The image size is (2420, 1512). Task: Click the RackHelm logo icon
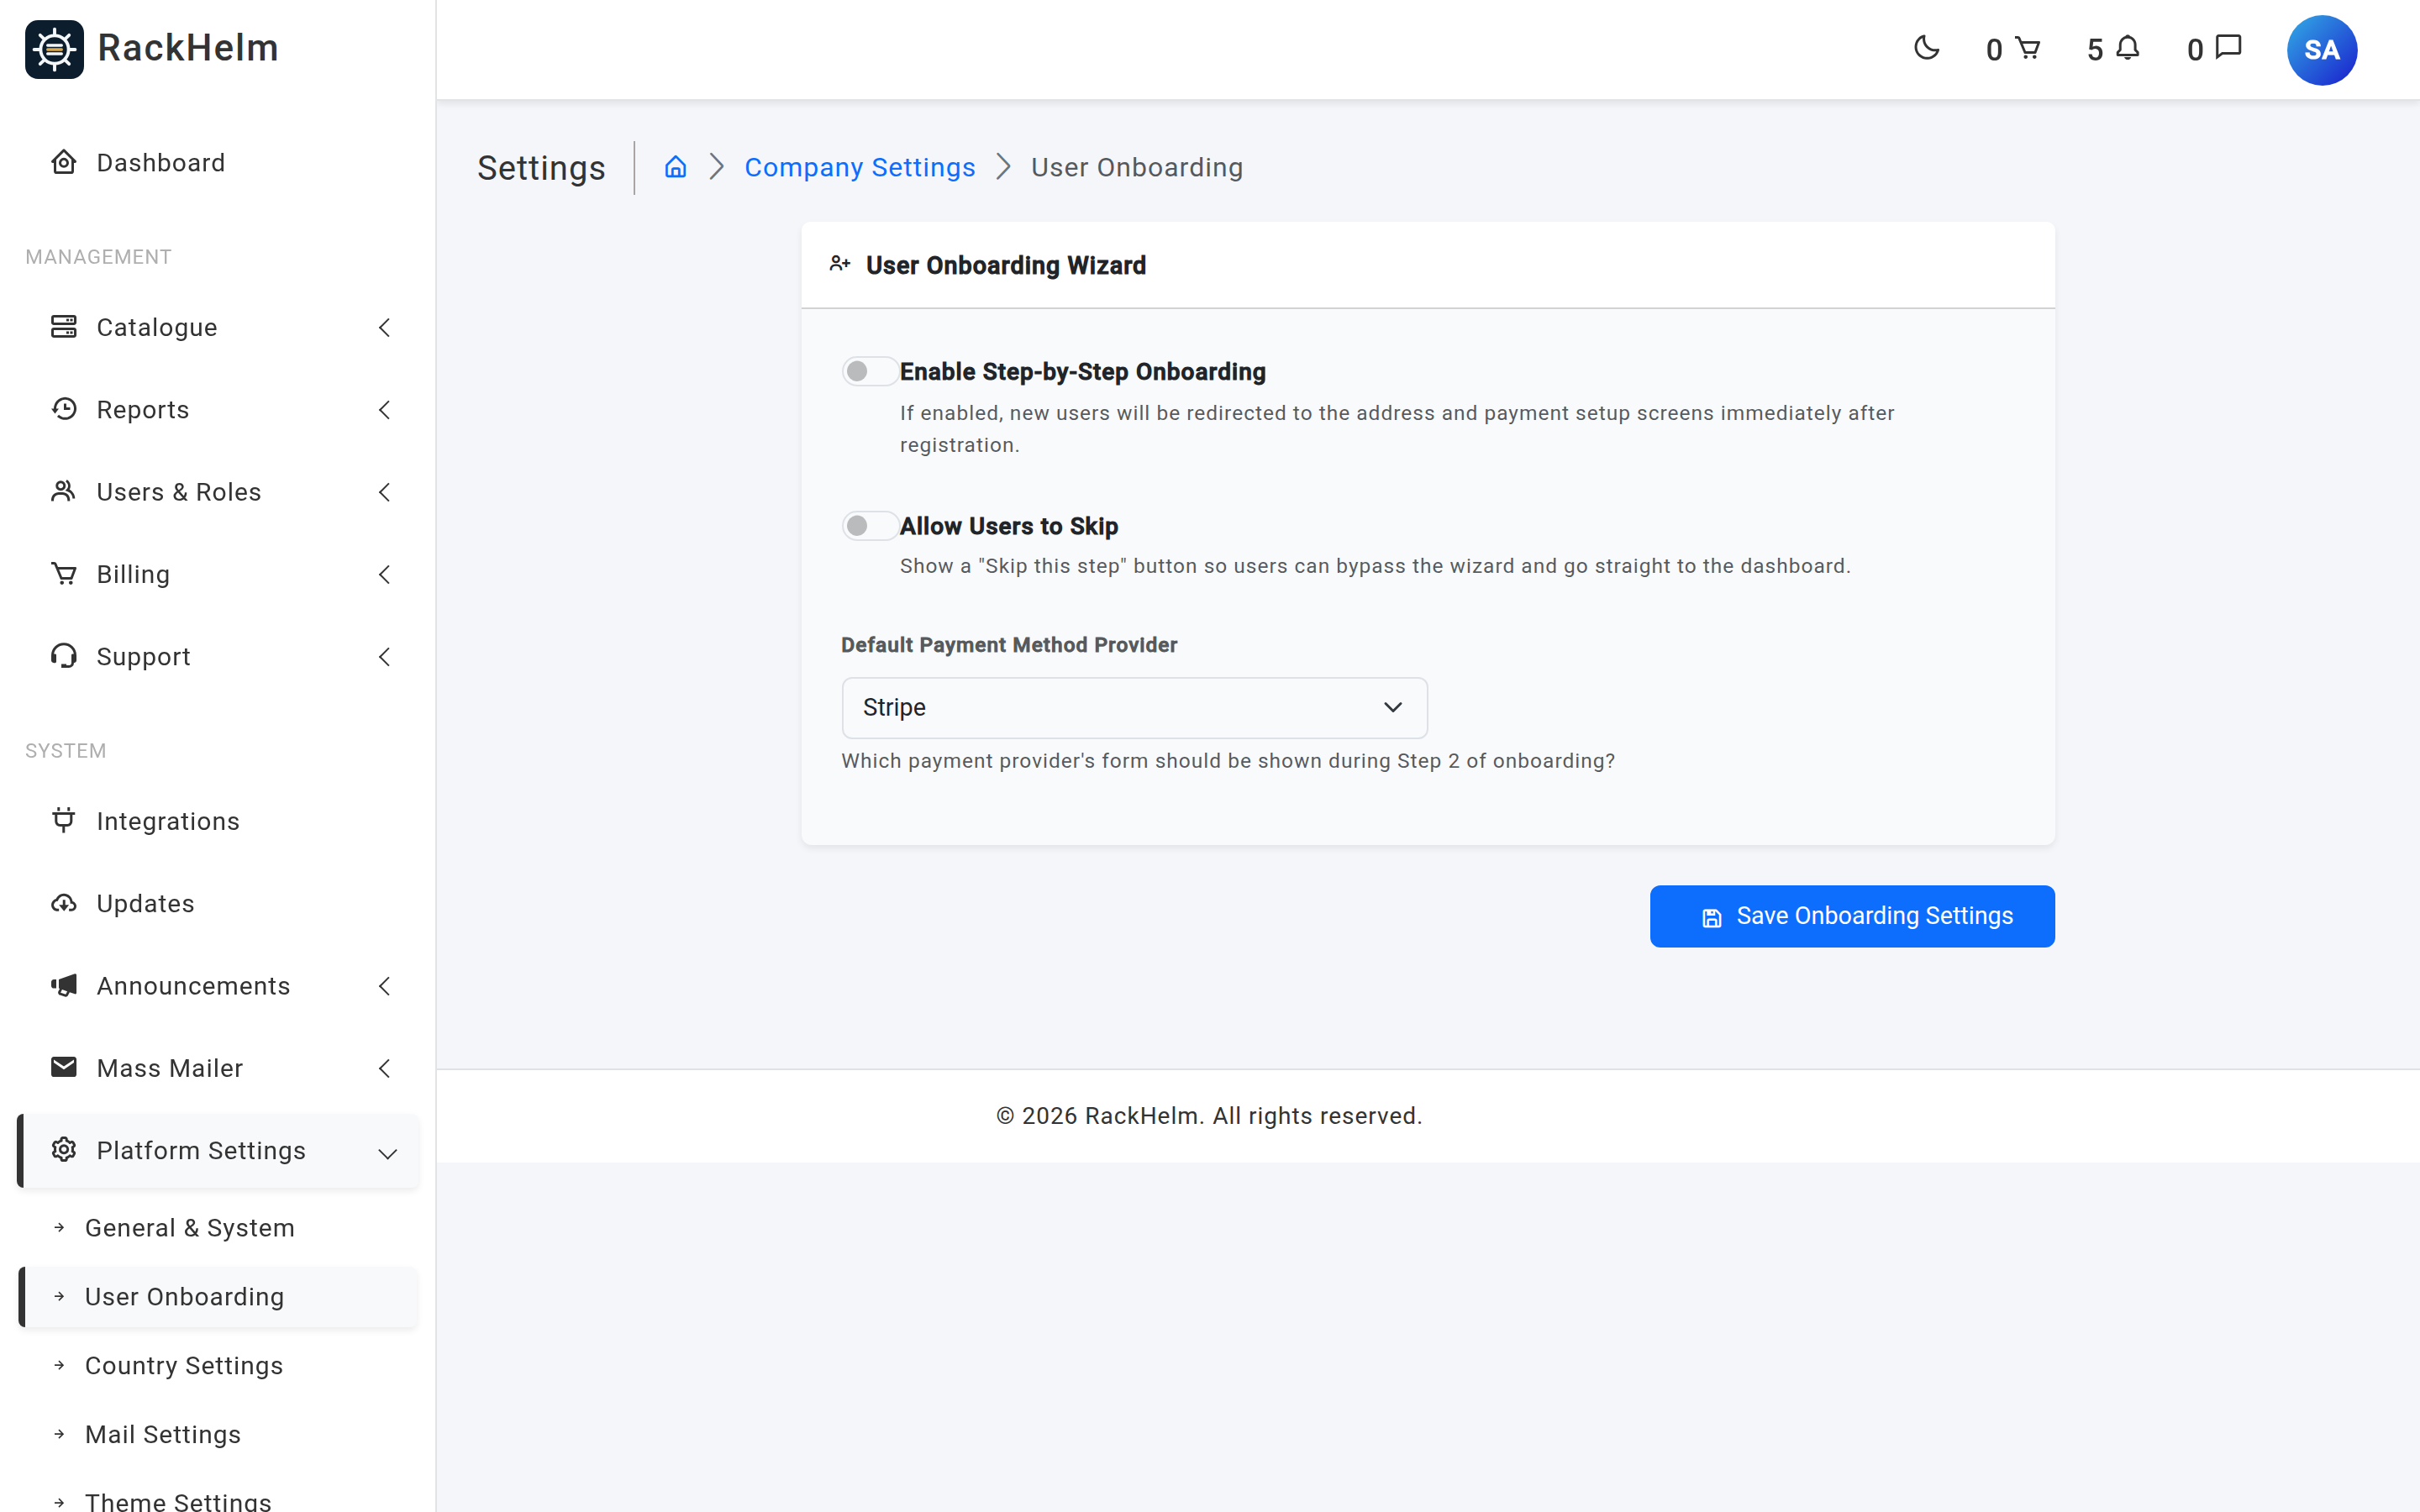(x=54, y=49)
